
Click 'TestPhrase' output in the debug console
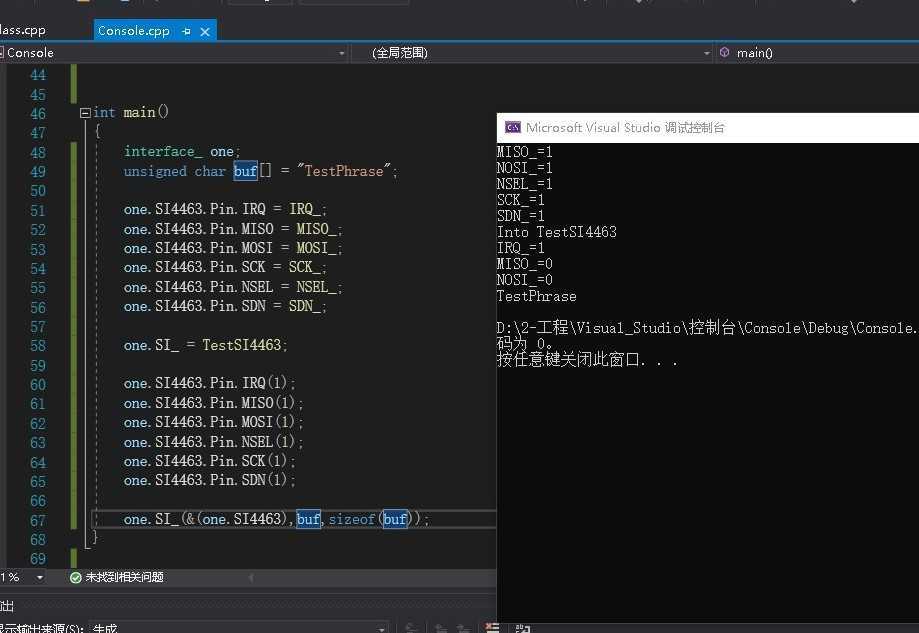(x=536, y=296)
